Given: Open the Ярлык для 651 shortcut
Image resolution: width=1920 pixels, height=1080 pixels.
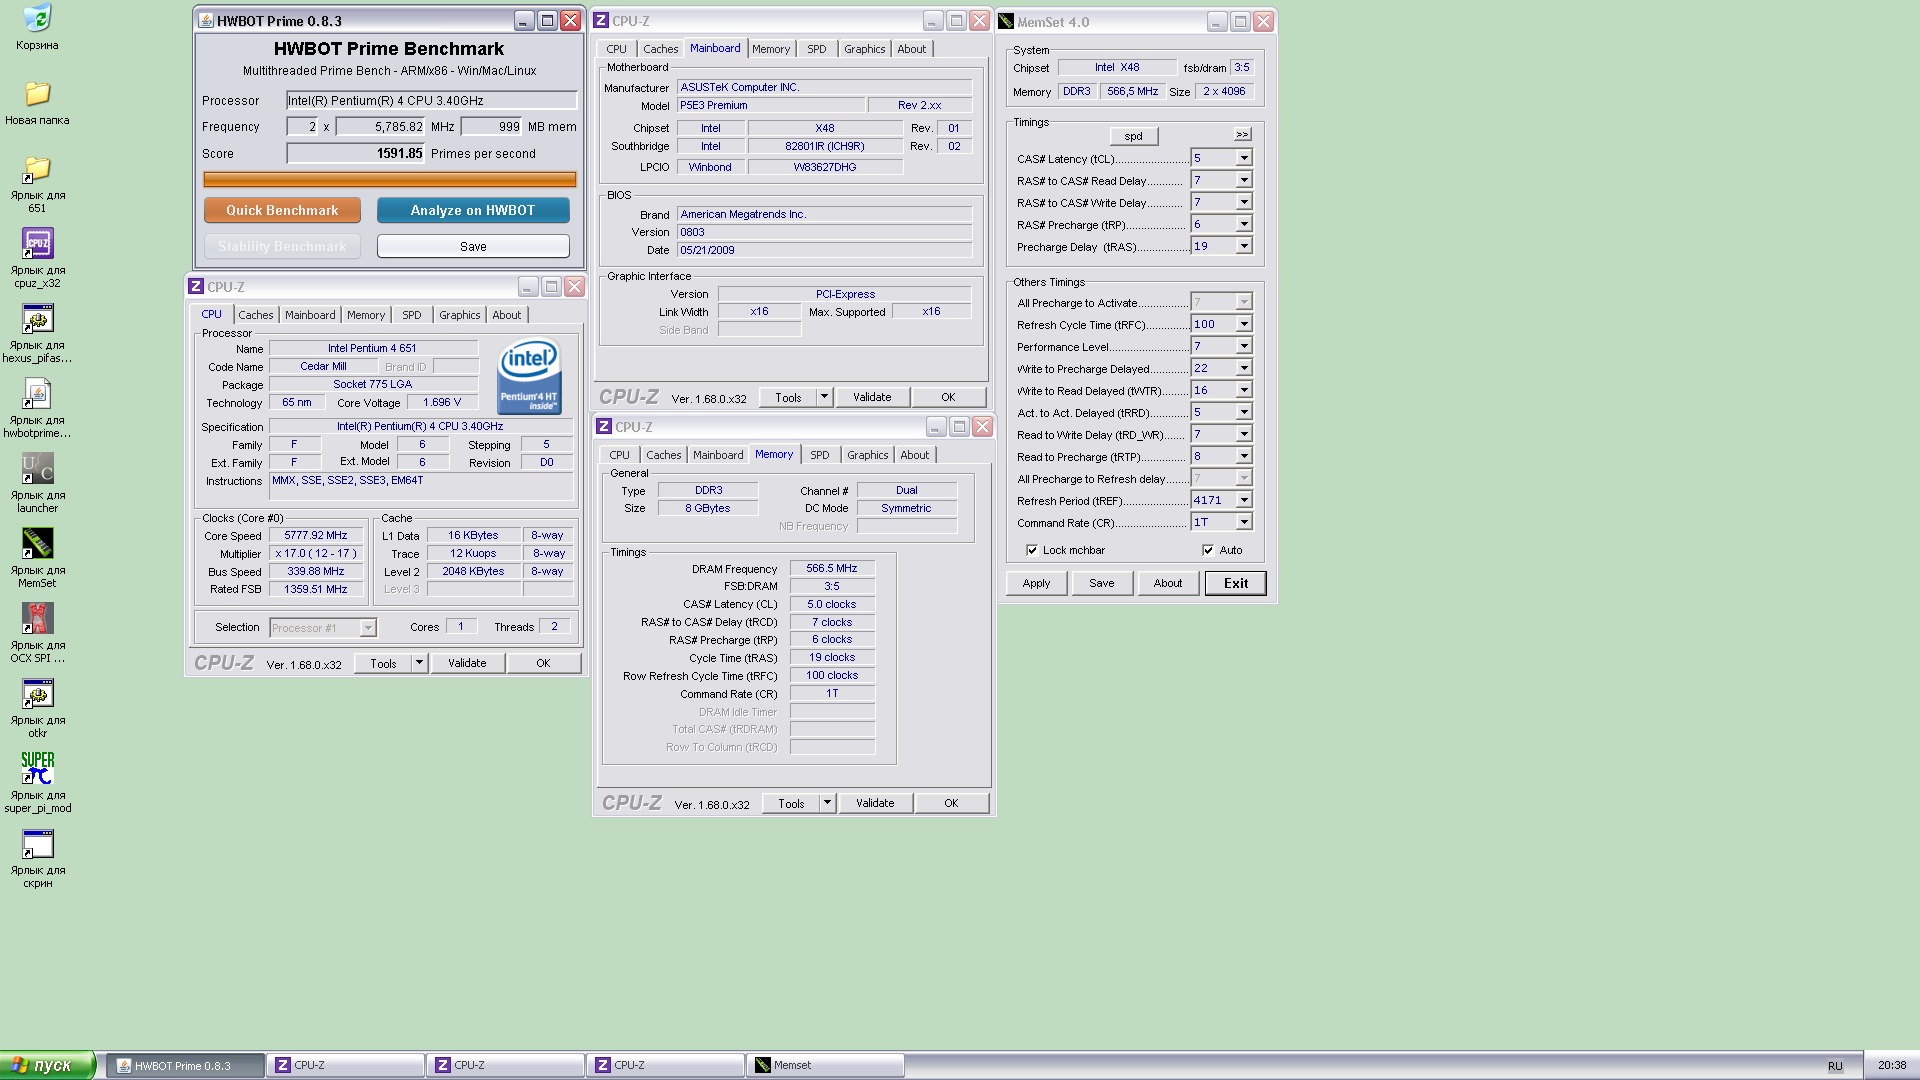Looking at the screenshot, I should [x=37, y=184].
